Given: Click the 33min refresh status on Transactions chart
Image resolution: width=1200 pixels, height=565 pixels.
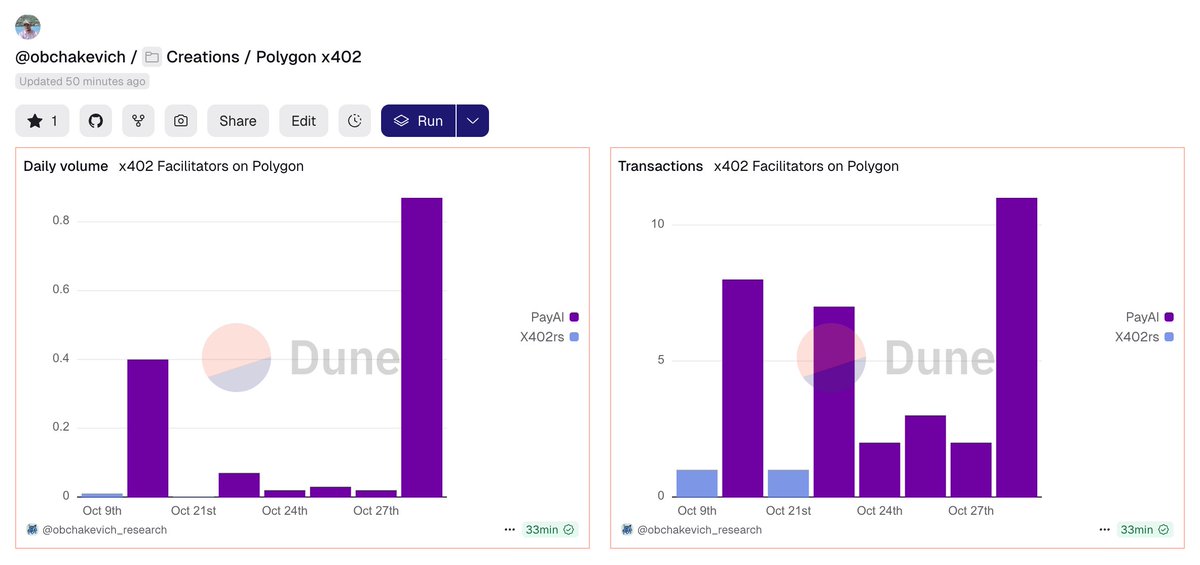Looking at the screenshot, I should tap(1144, 530).
